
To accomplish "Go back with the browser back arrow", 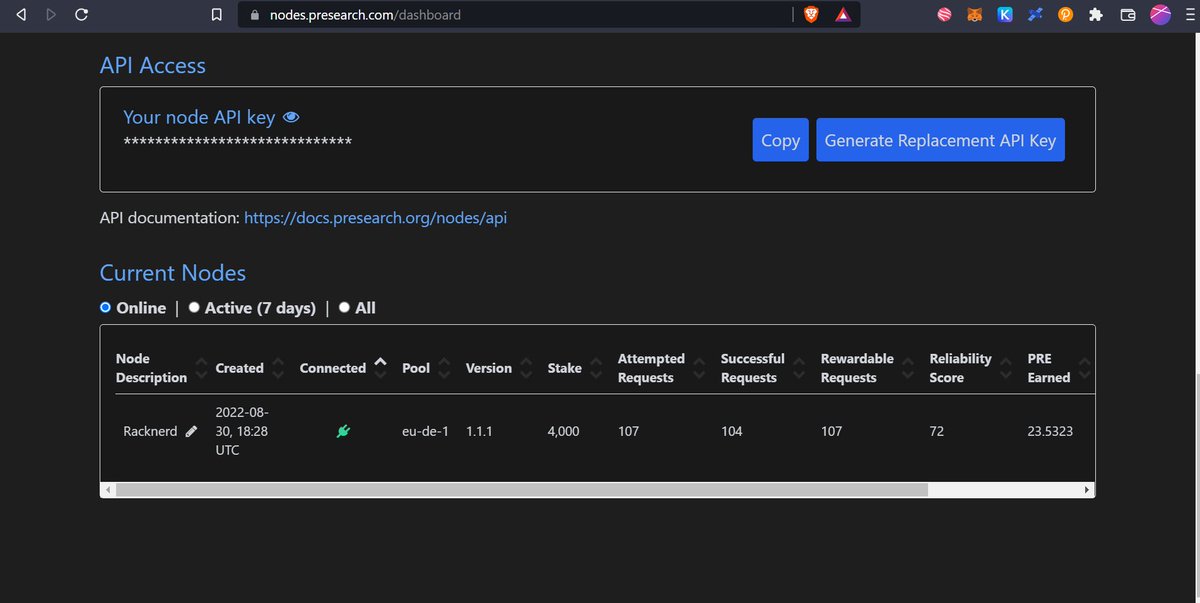I will [21, 15].
